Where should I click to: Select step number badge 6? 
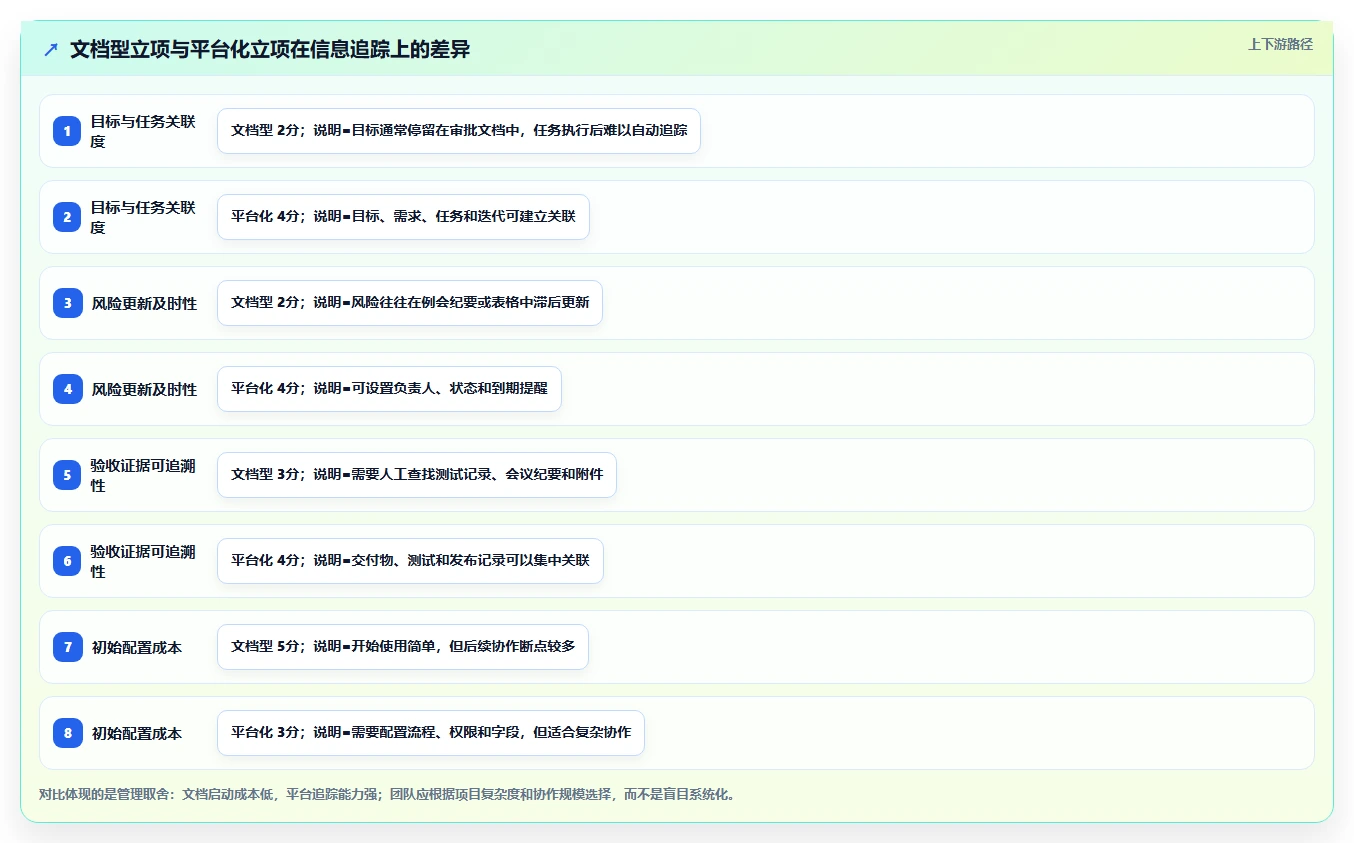(67, 561)
